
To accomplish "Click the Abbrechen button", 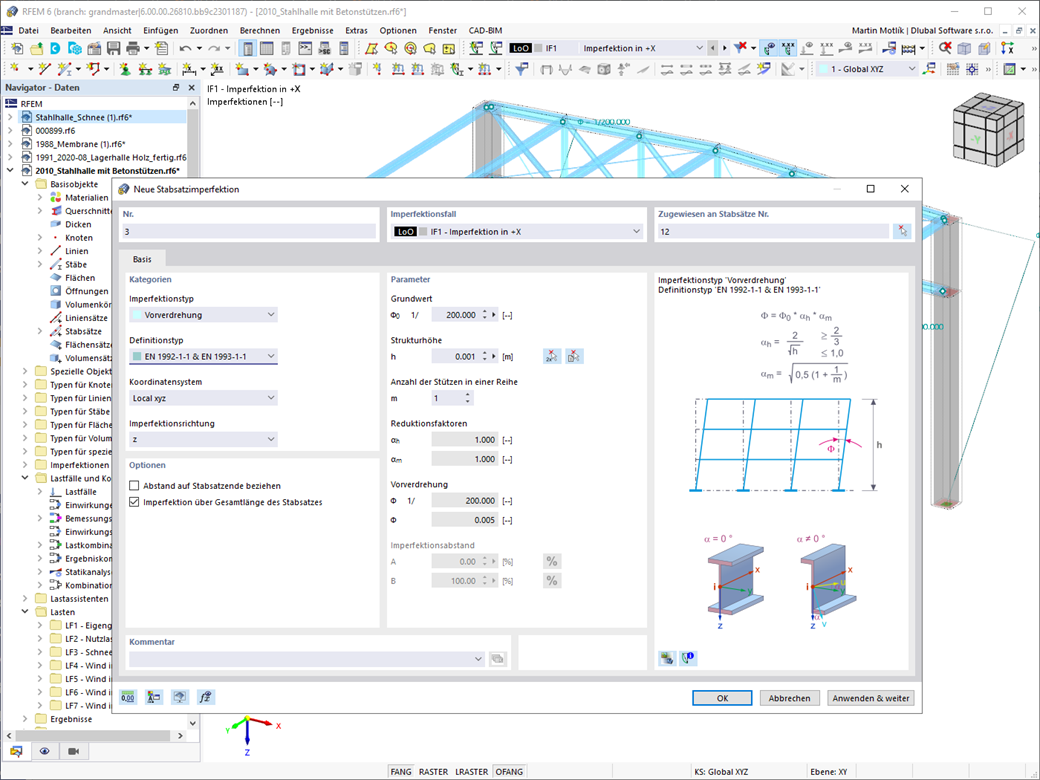I will coord(789,698).
